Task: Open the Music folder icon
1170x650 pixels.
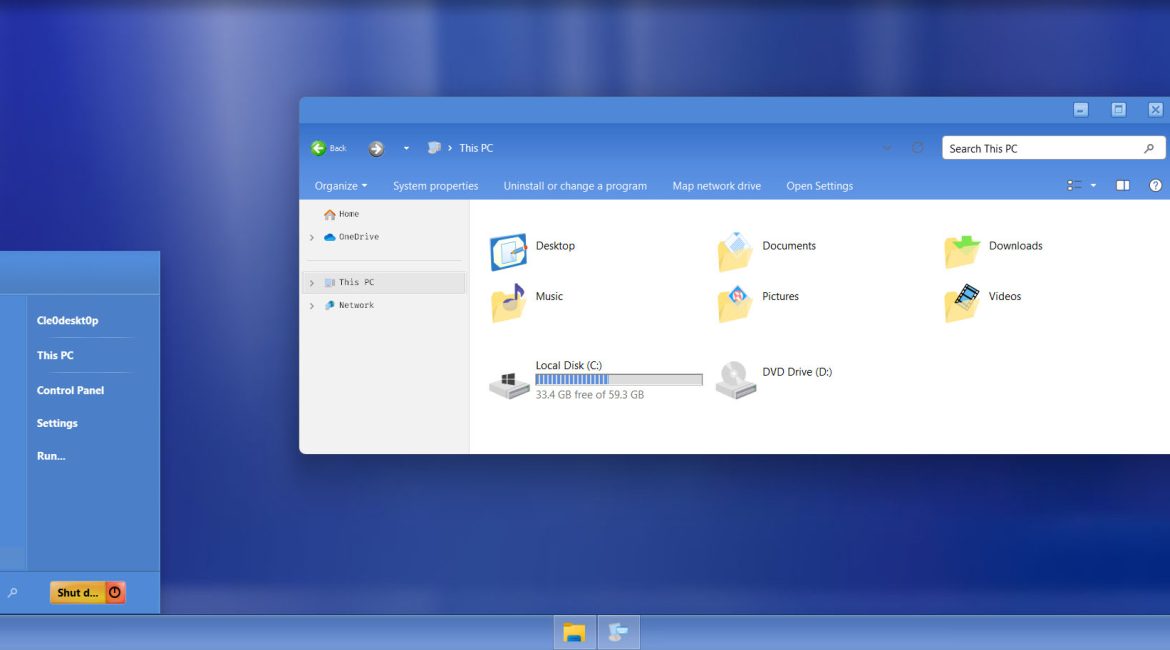Action: pyautogui.click(x=508, y=303)
